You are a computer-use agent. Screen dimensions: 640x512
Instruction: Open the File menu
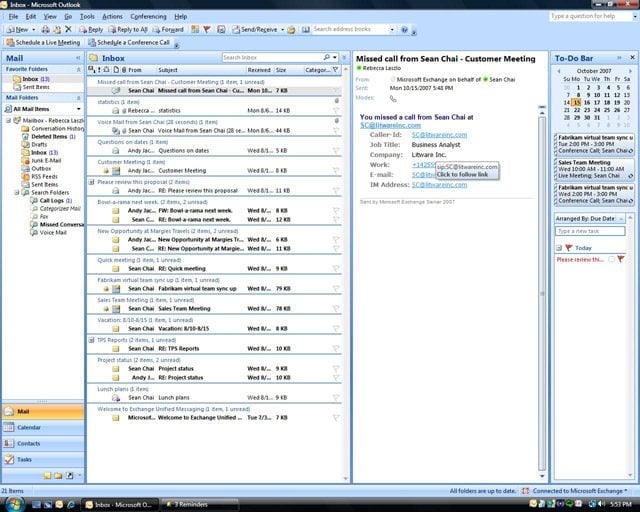(13, 16)
